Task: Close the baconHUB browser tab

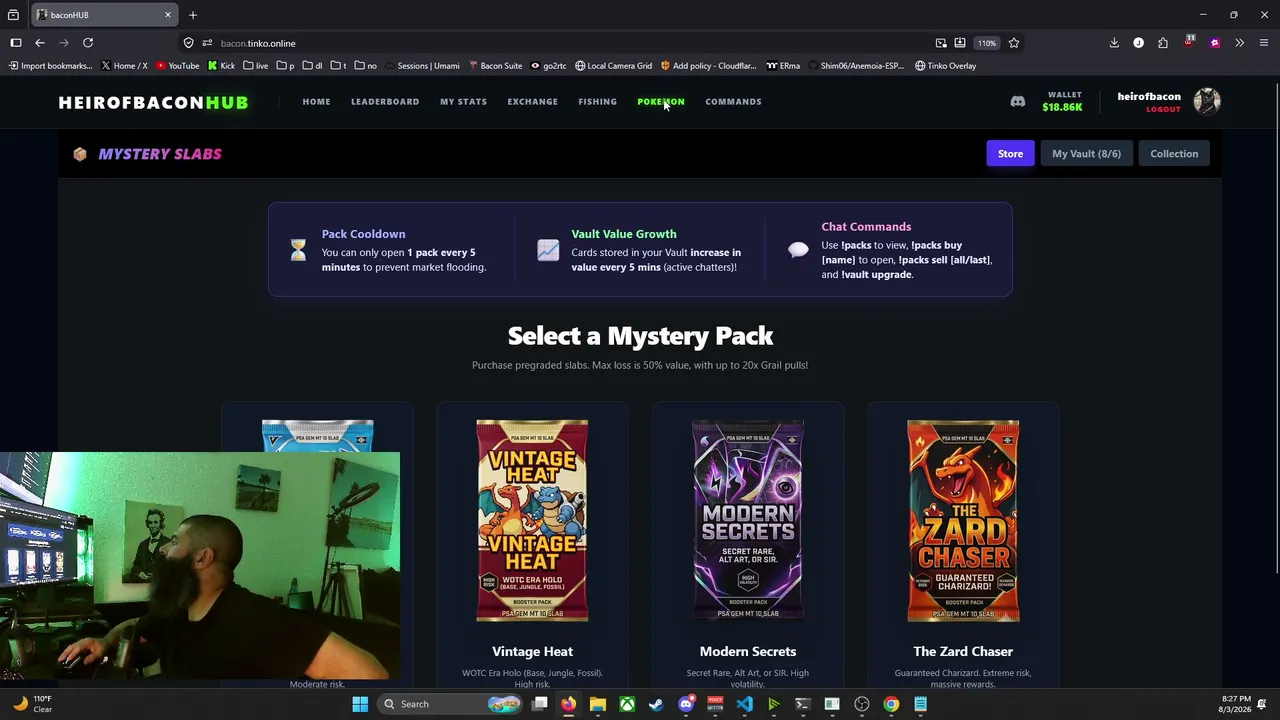Action: (168, 15)
